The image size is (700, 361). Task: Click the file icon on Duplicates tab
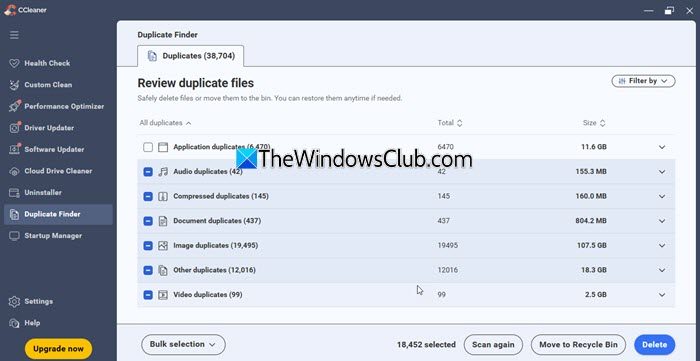(152, 56)
